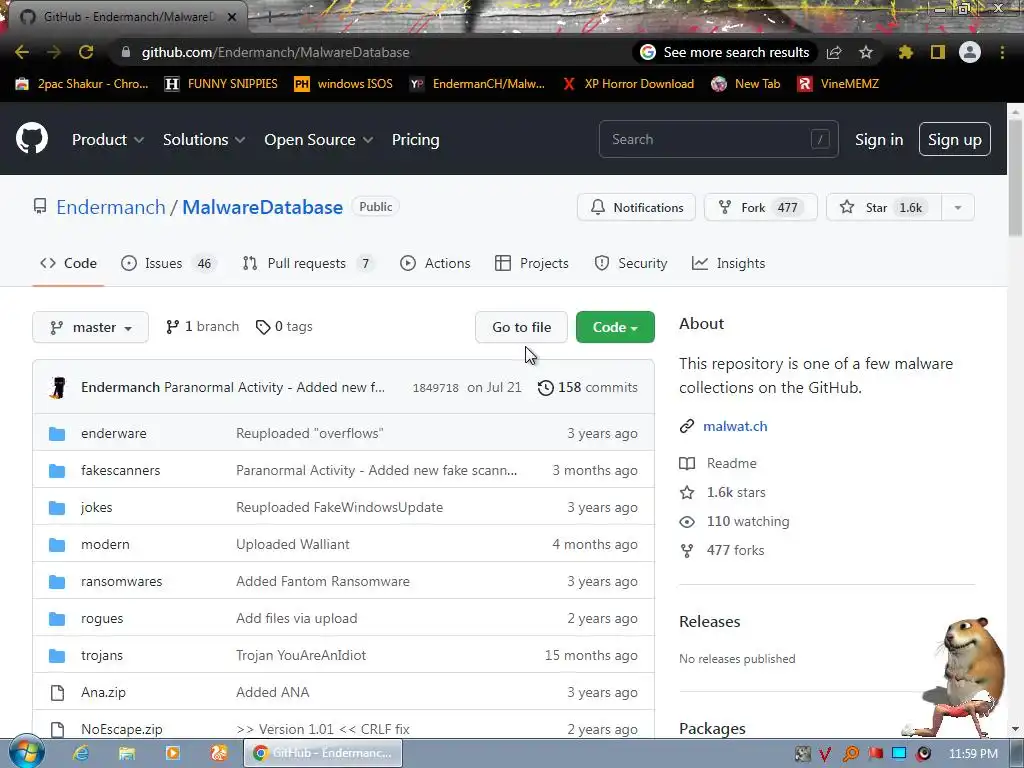1024x768 pixels.
Task: Open the Insights tab
Action: [x=729, y=263]
